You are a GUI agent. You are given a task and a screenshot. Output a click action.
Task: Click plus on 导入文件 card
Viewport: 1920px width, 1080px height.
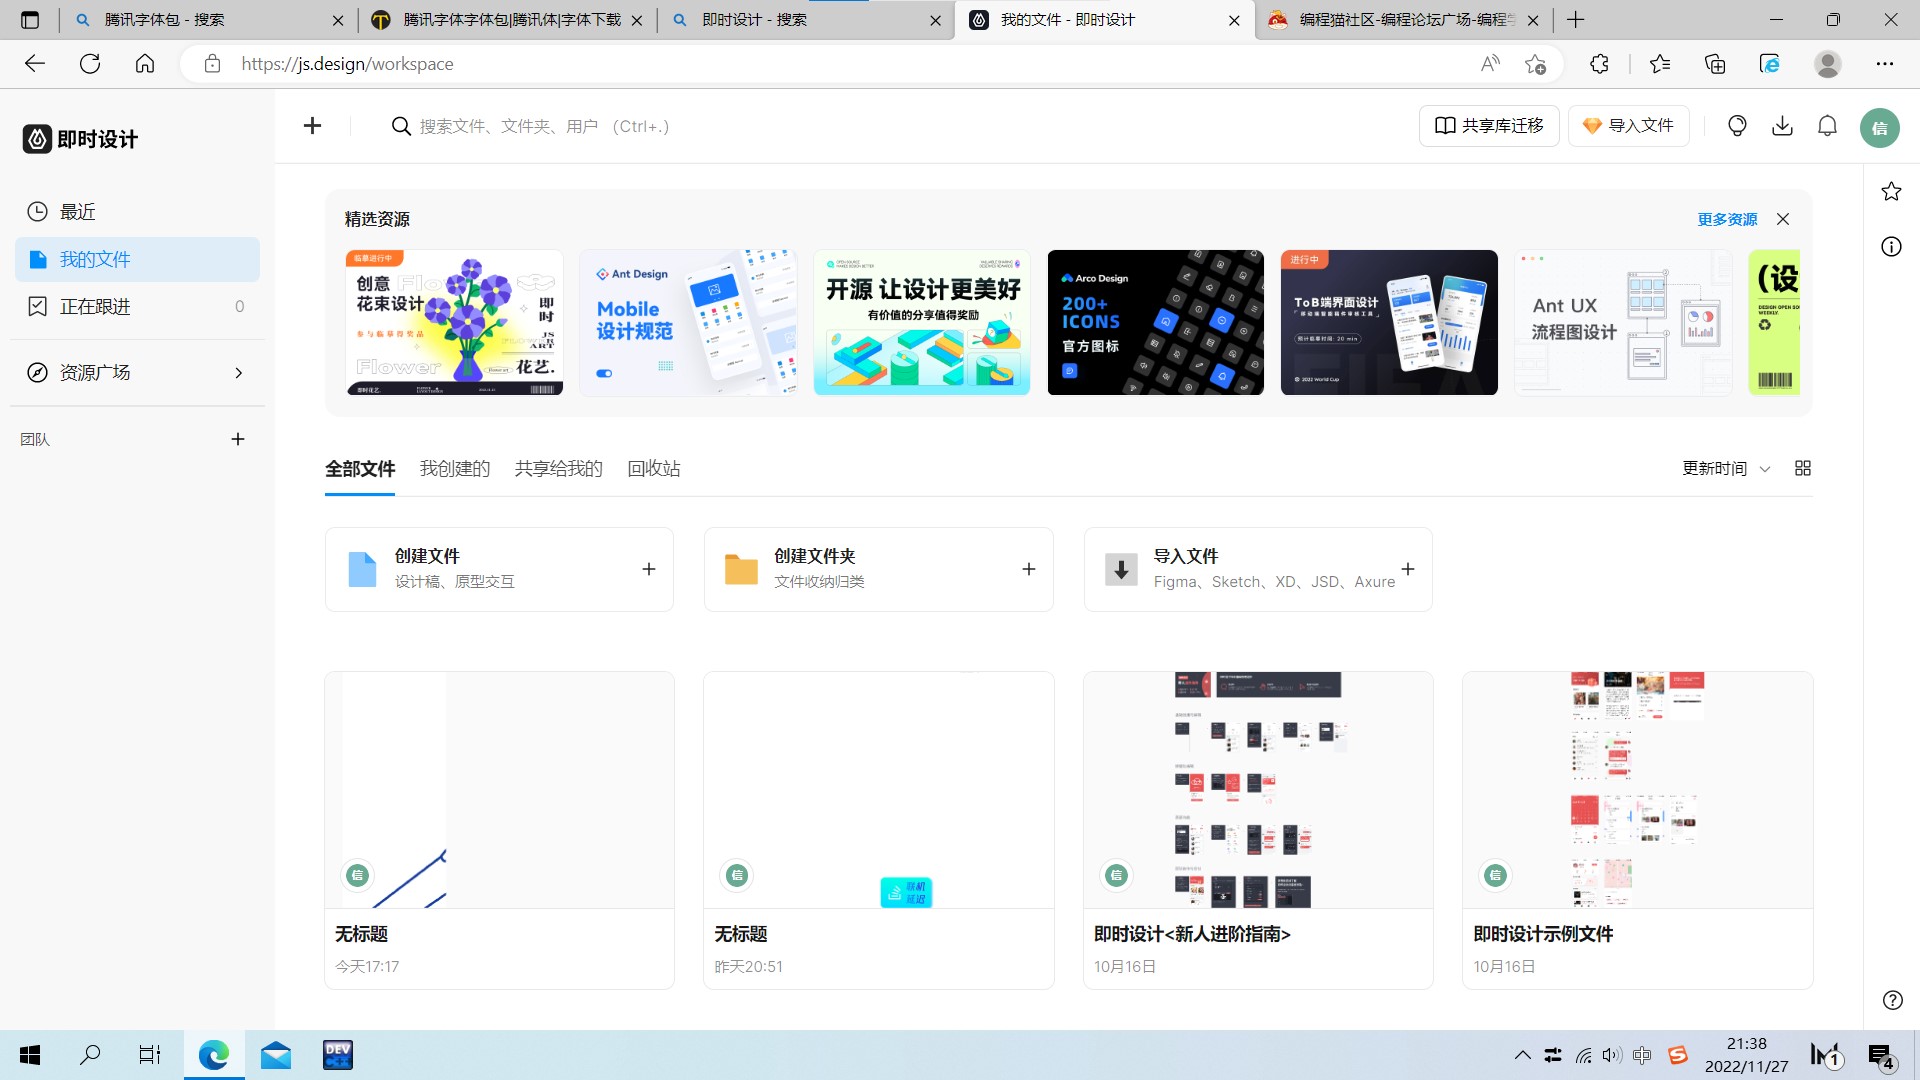[1408, 569]
